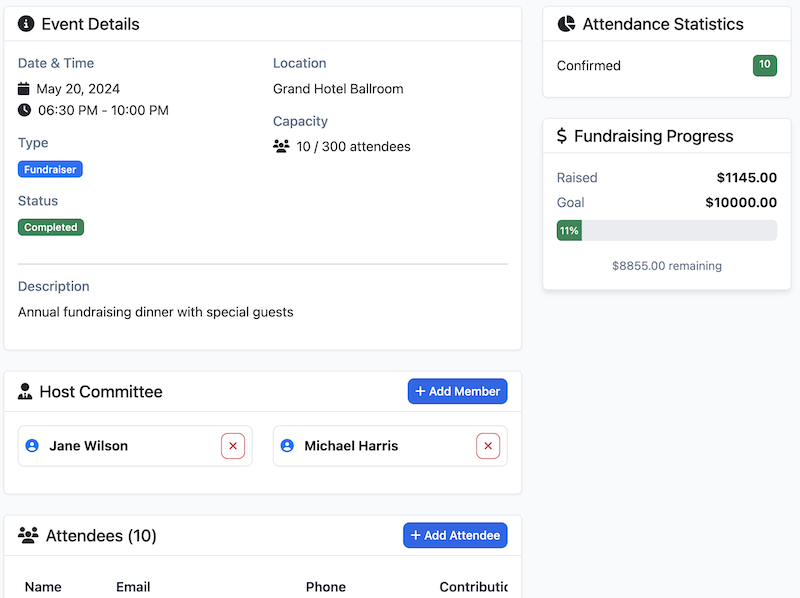The image size is (800, 598).
Task: Click the people icon beside Attendees (10)
Action: click(x=28, y=535)
